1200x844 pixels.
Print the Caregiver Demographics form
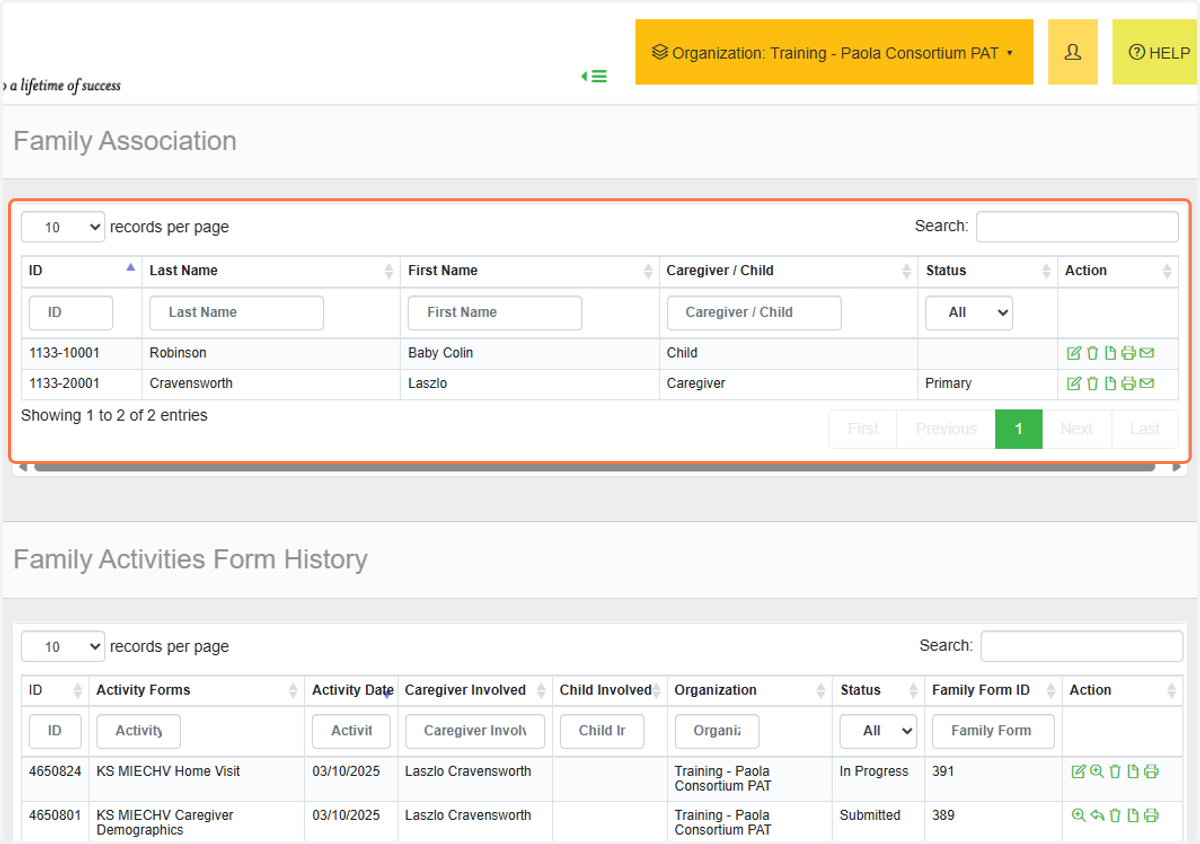(1151, 816)
